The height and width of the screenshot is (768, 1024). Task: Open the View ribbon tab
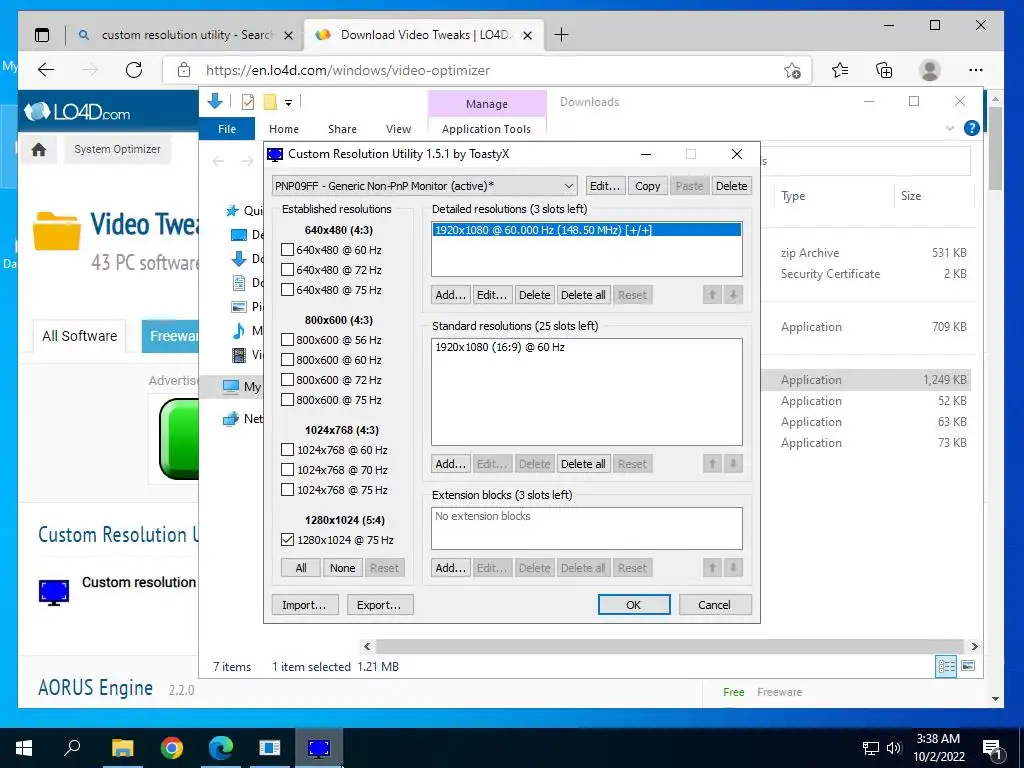[398, 129]
